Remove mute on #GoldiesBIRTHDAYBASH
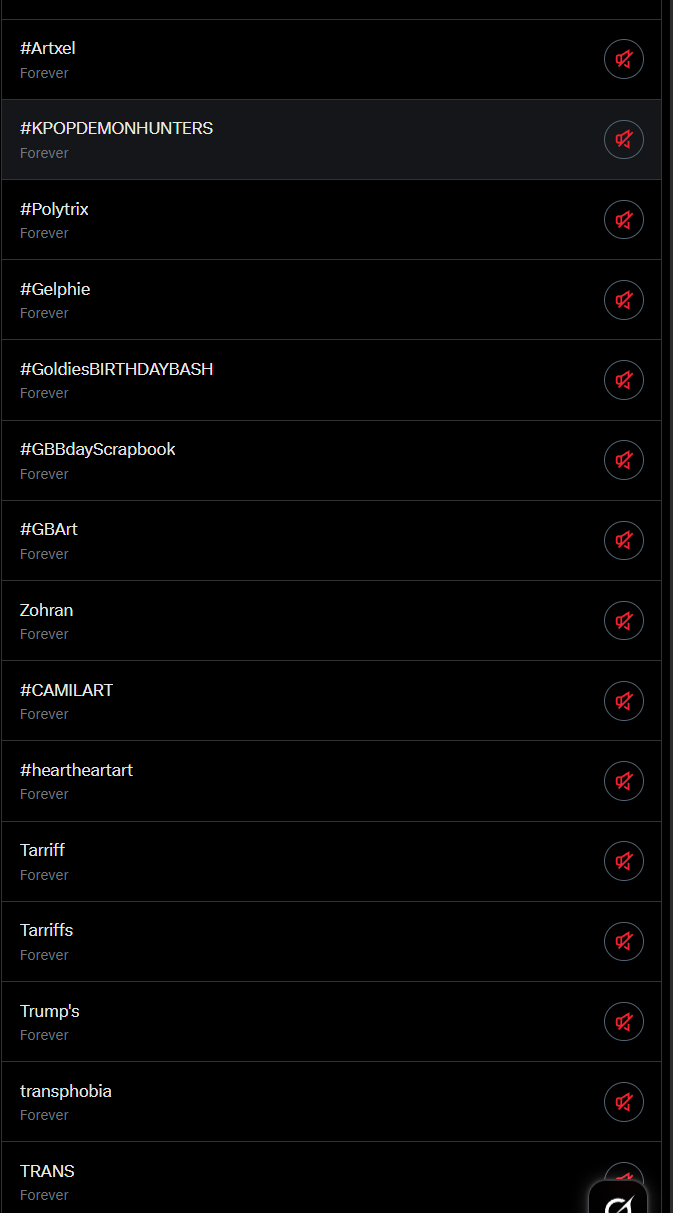673x1213 pixels. pyautogui.click(x=623, y=380)
